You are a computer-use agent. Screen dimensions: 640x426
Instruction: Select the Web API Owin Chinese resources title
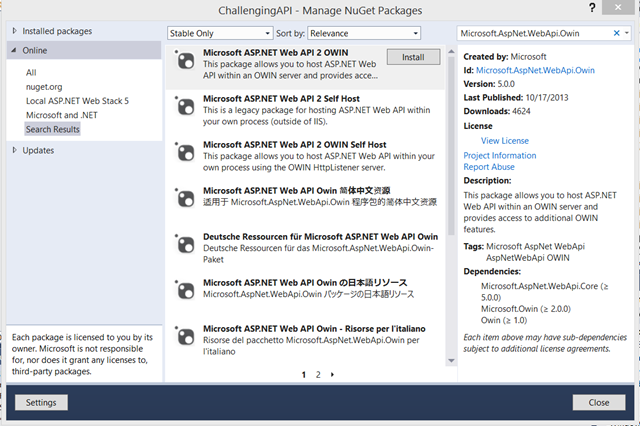pos(296,191)
